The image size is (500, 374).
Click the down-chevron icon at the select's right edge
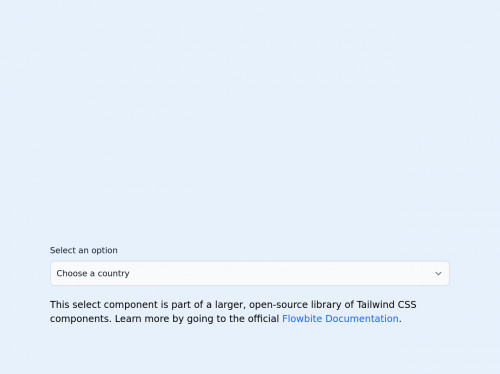438,274
